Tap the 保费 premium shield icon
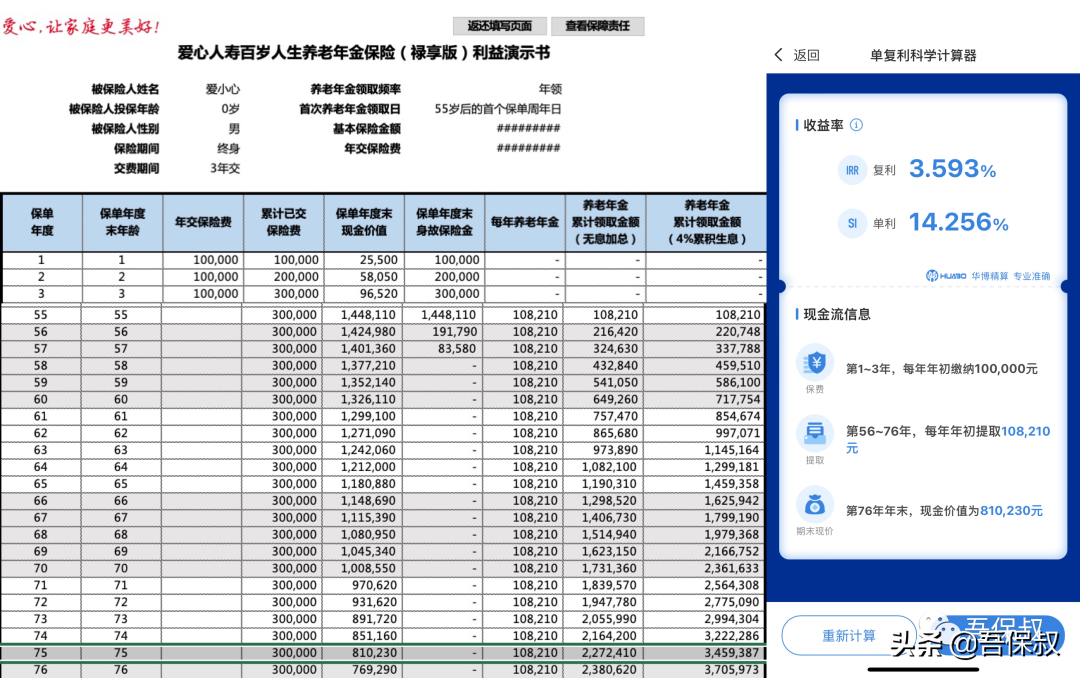The width and height of the screenshot is (1080, 678). point(815,362)
